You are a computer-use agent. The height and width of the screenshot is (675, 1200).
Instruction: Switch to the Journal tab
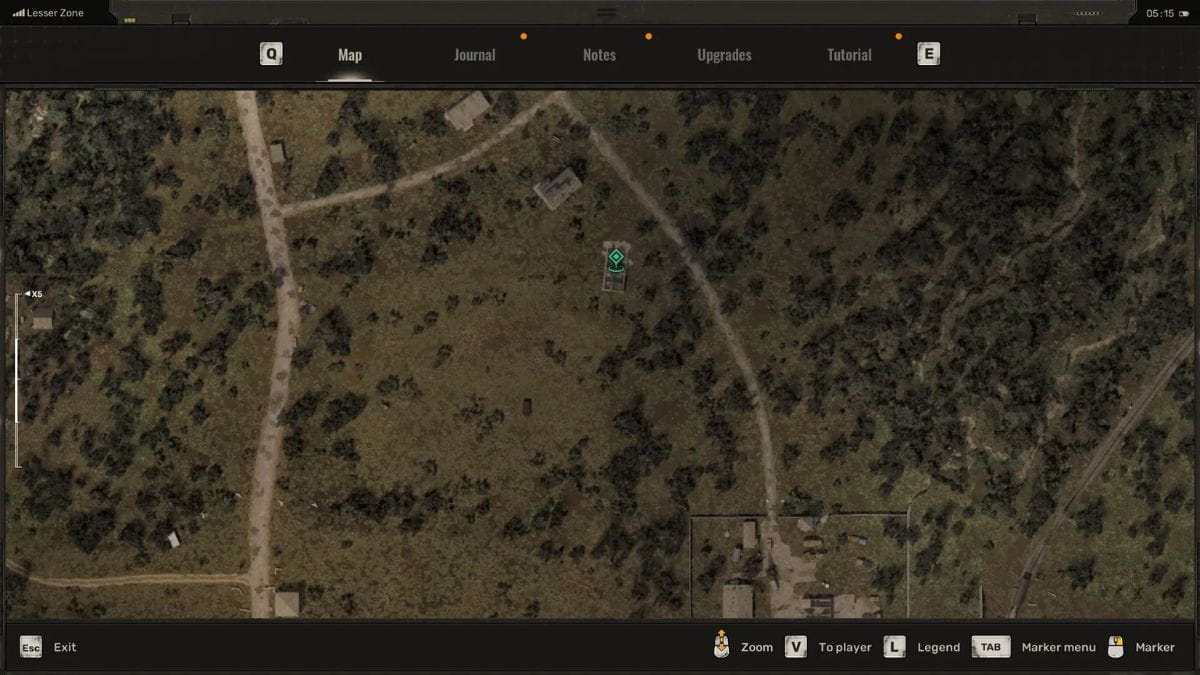(474, 54)
